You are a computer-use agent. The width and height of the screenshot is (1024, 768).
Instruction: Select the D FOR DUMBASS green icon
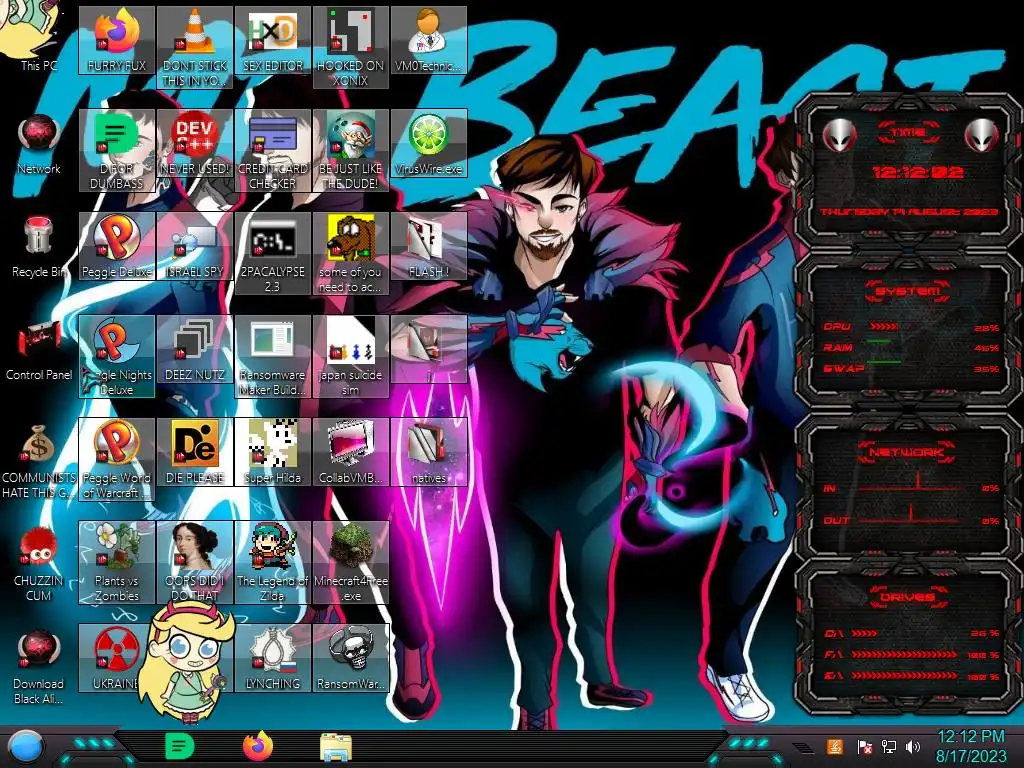(117, 150)
